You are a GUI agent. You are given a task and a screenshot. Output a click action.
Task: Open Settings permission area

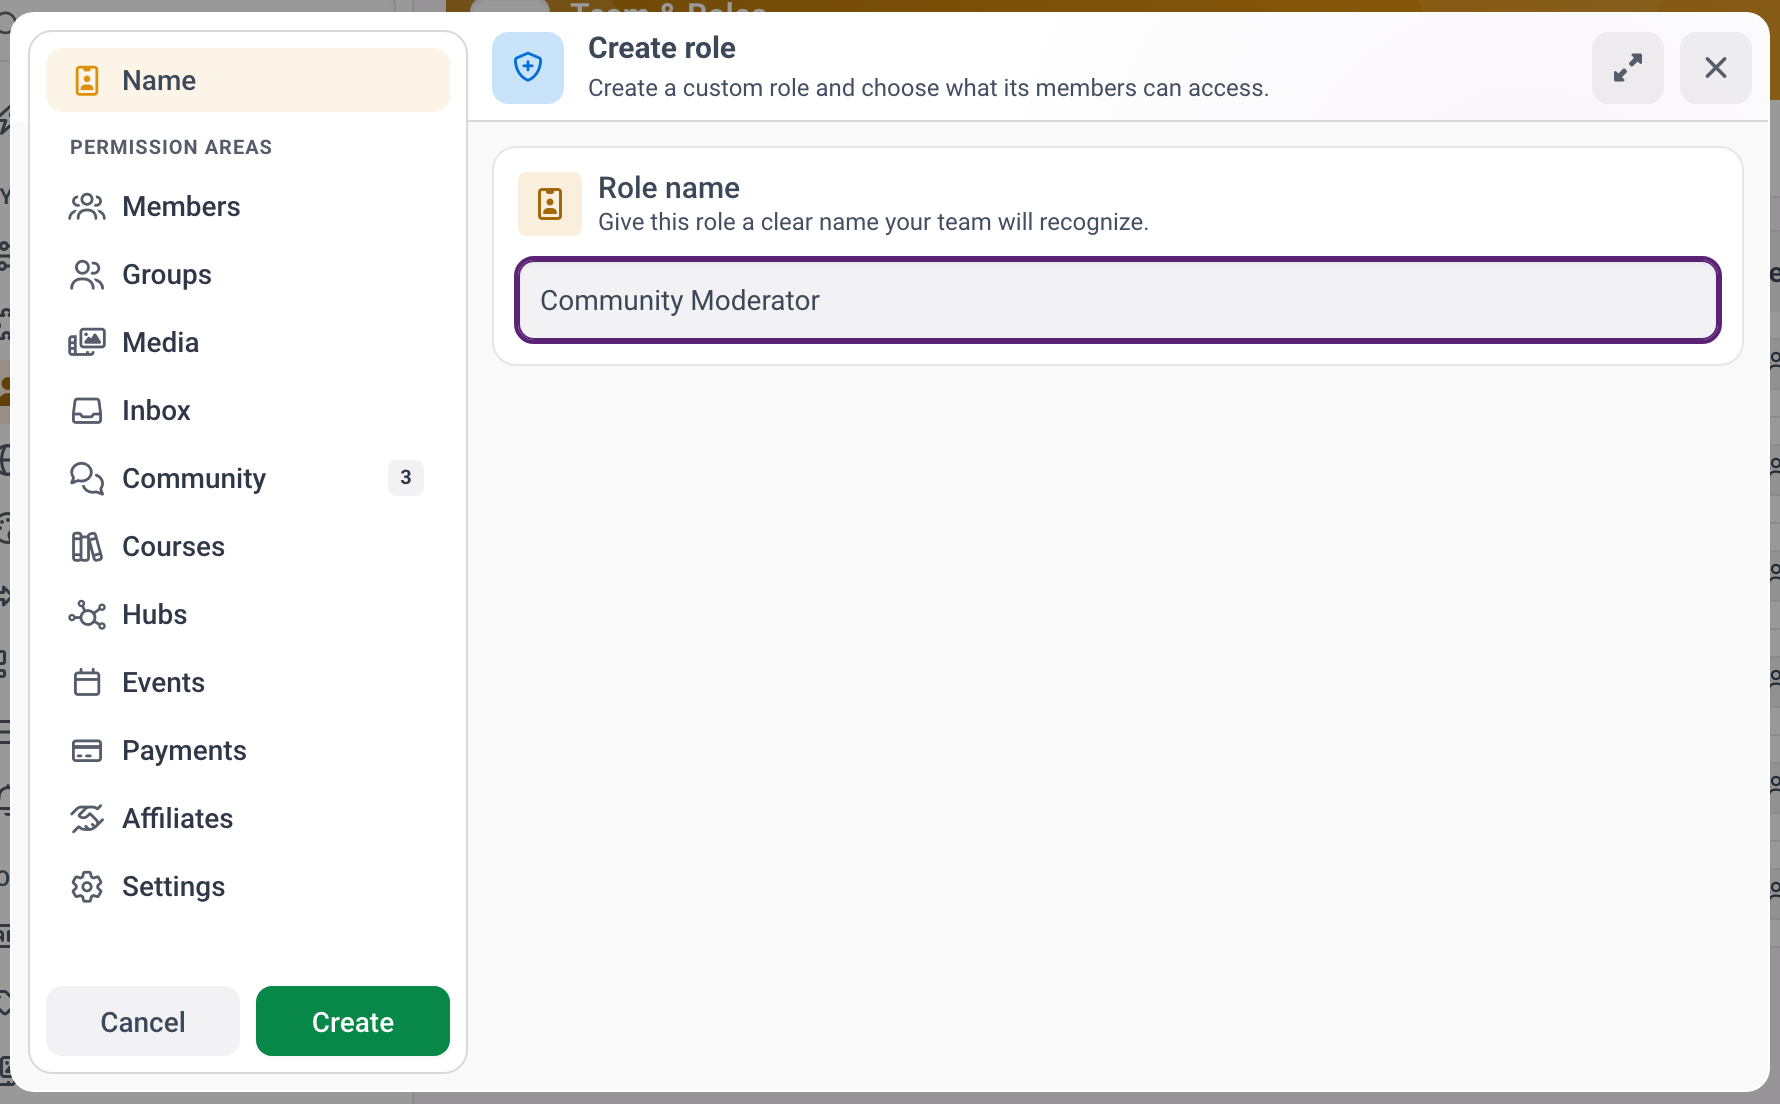248,887
